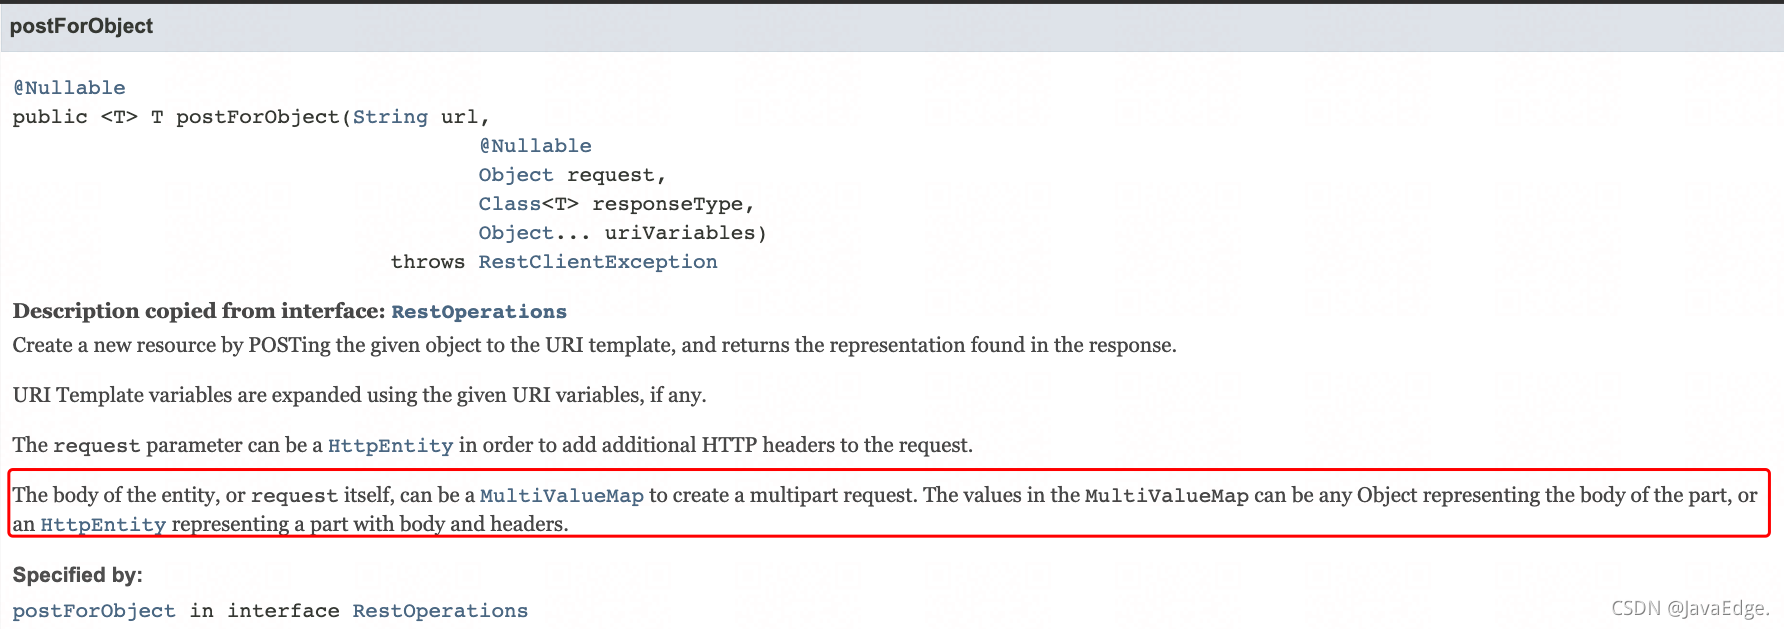1784x629 pixels.
Task: Open RestOperations link in description heading
Action: point(479,312)
